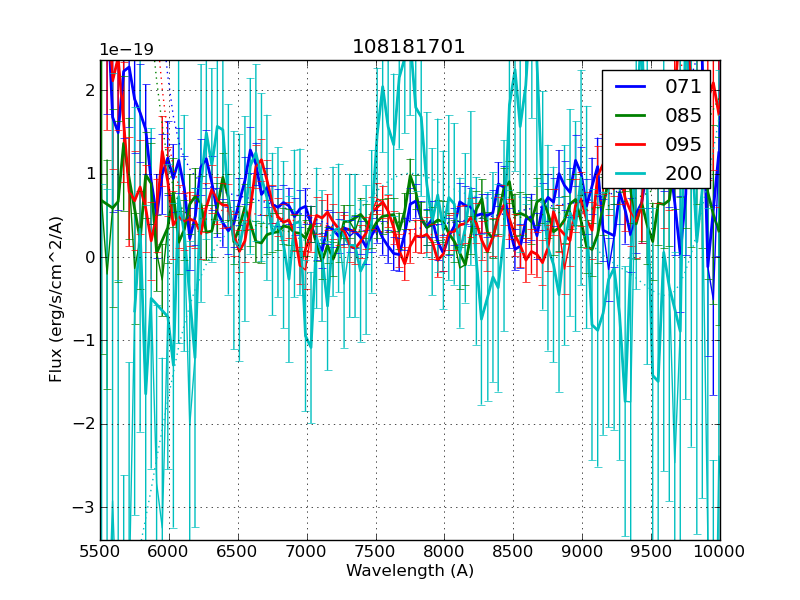Click the plot title 108181701
800x600 pixels.
(x=409, y=47)
